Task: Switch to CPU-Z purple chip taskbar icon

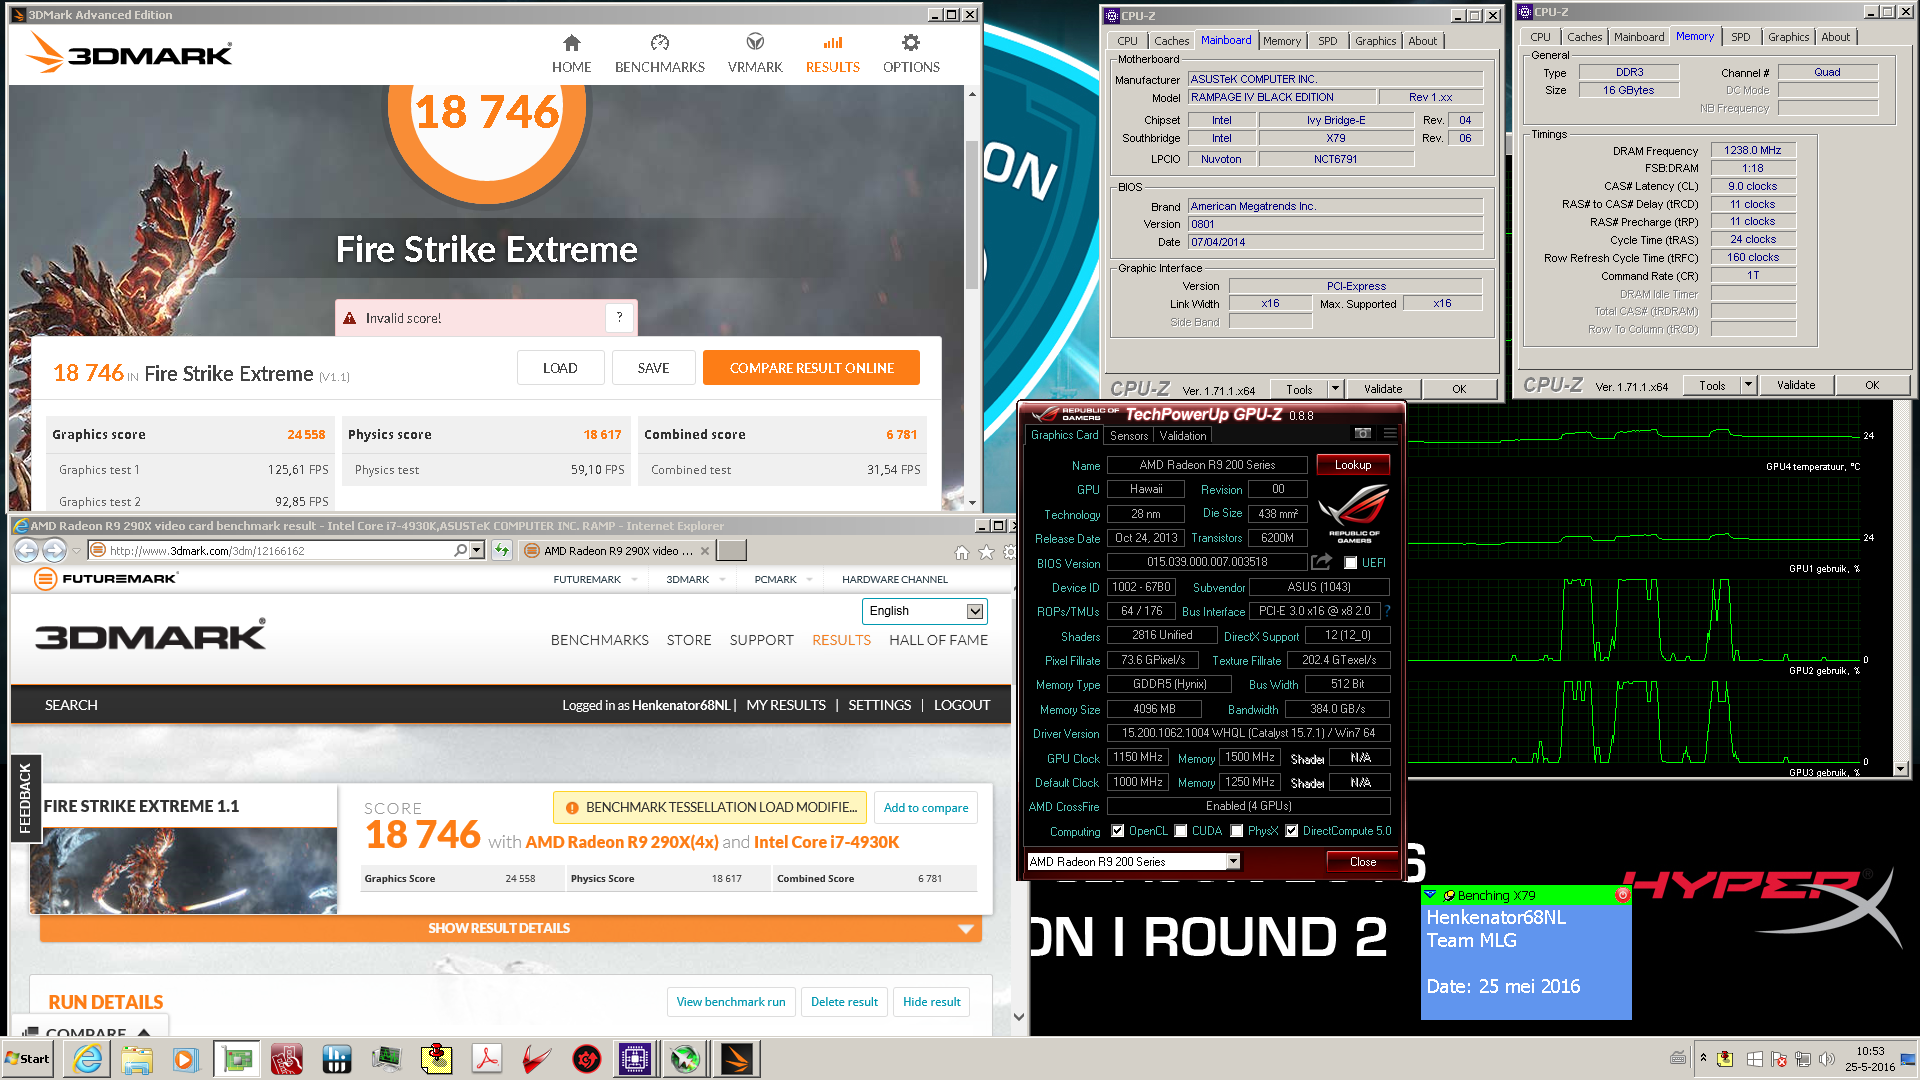Action: [x=635, y=1059]
